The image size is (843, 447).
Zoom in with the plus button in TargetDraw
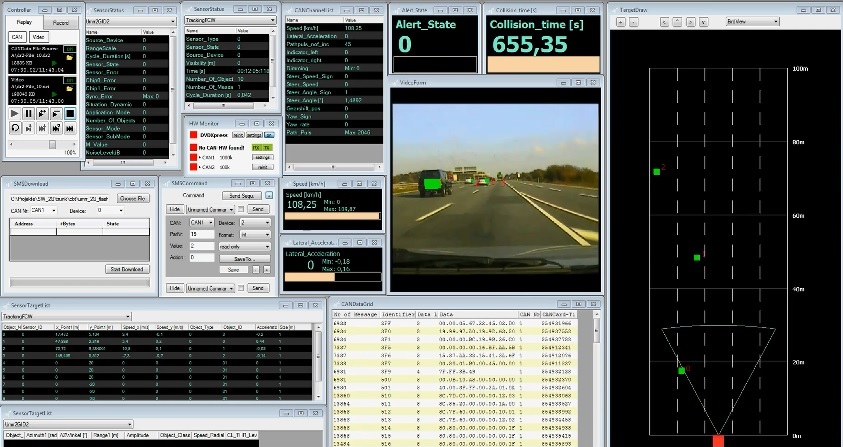(x=620, y=22)
